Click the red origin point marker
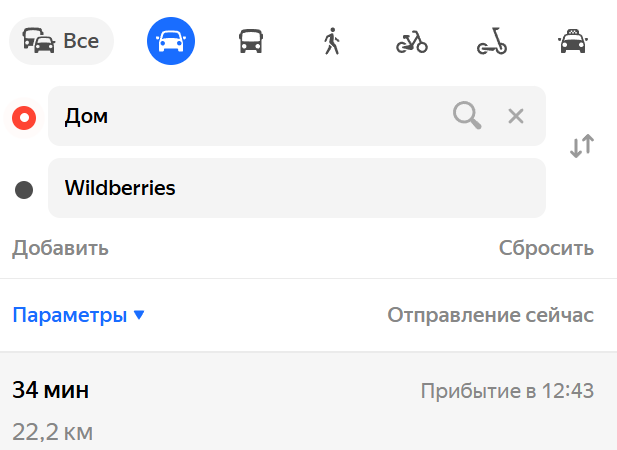 click(24, 117)
